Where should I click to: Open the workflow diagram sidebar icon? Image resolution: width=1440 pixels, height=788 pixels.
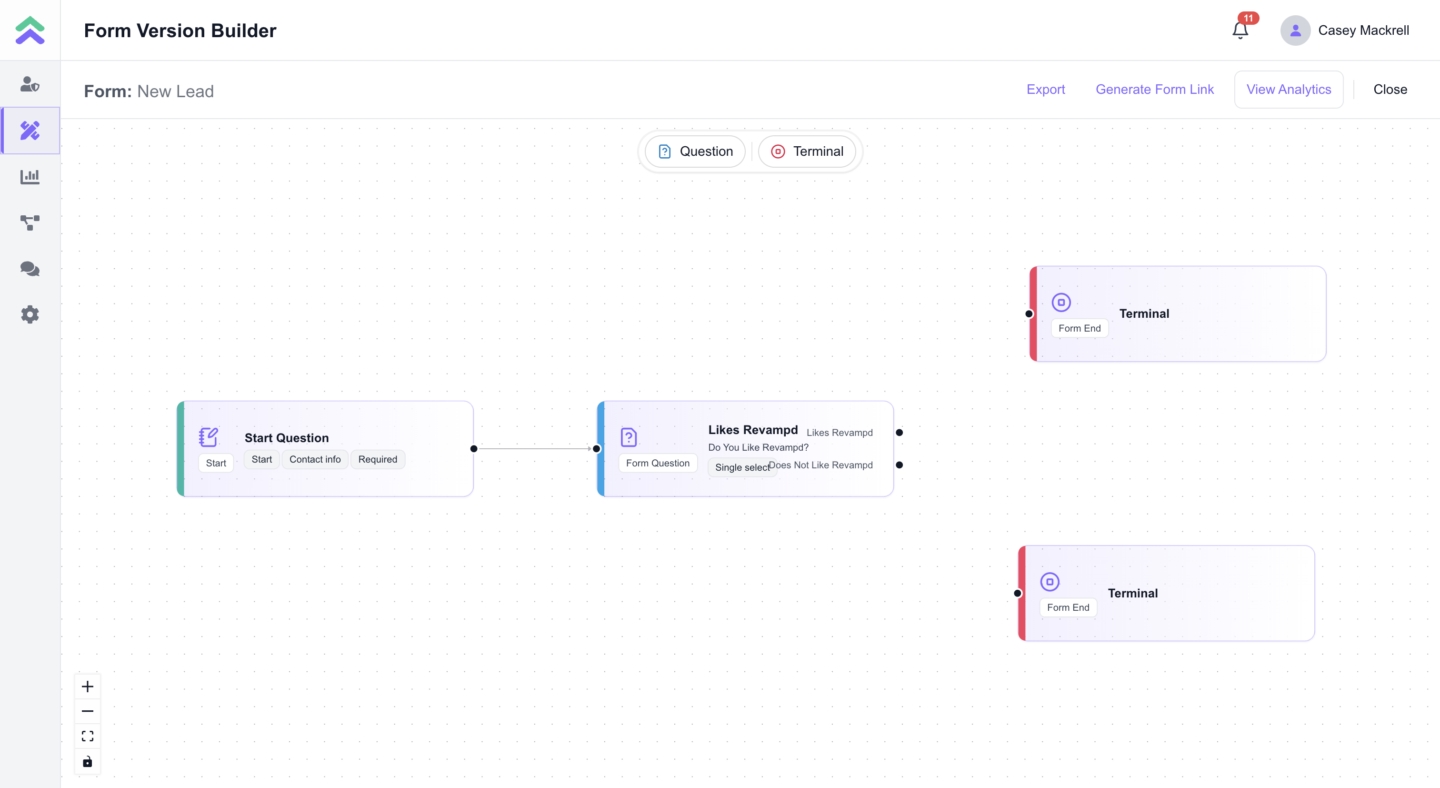tap(30, 223)
